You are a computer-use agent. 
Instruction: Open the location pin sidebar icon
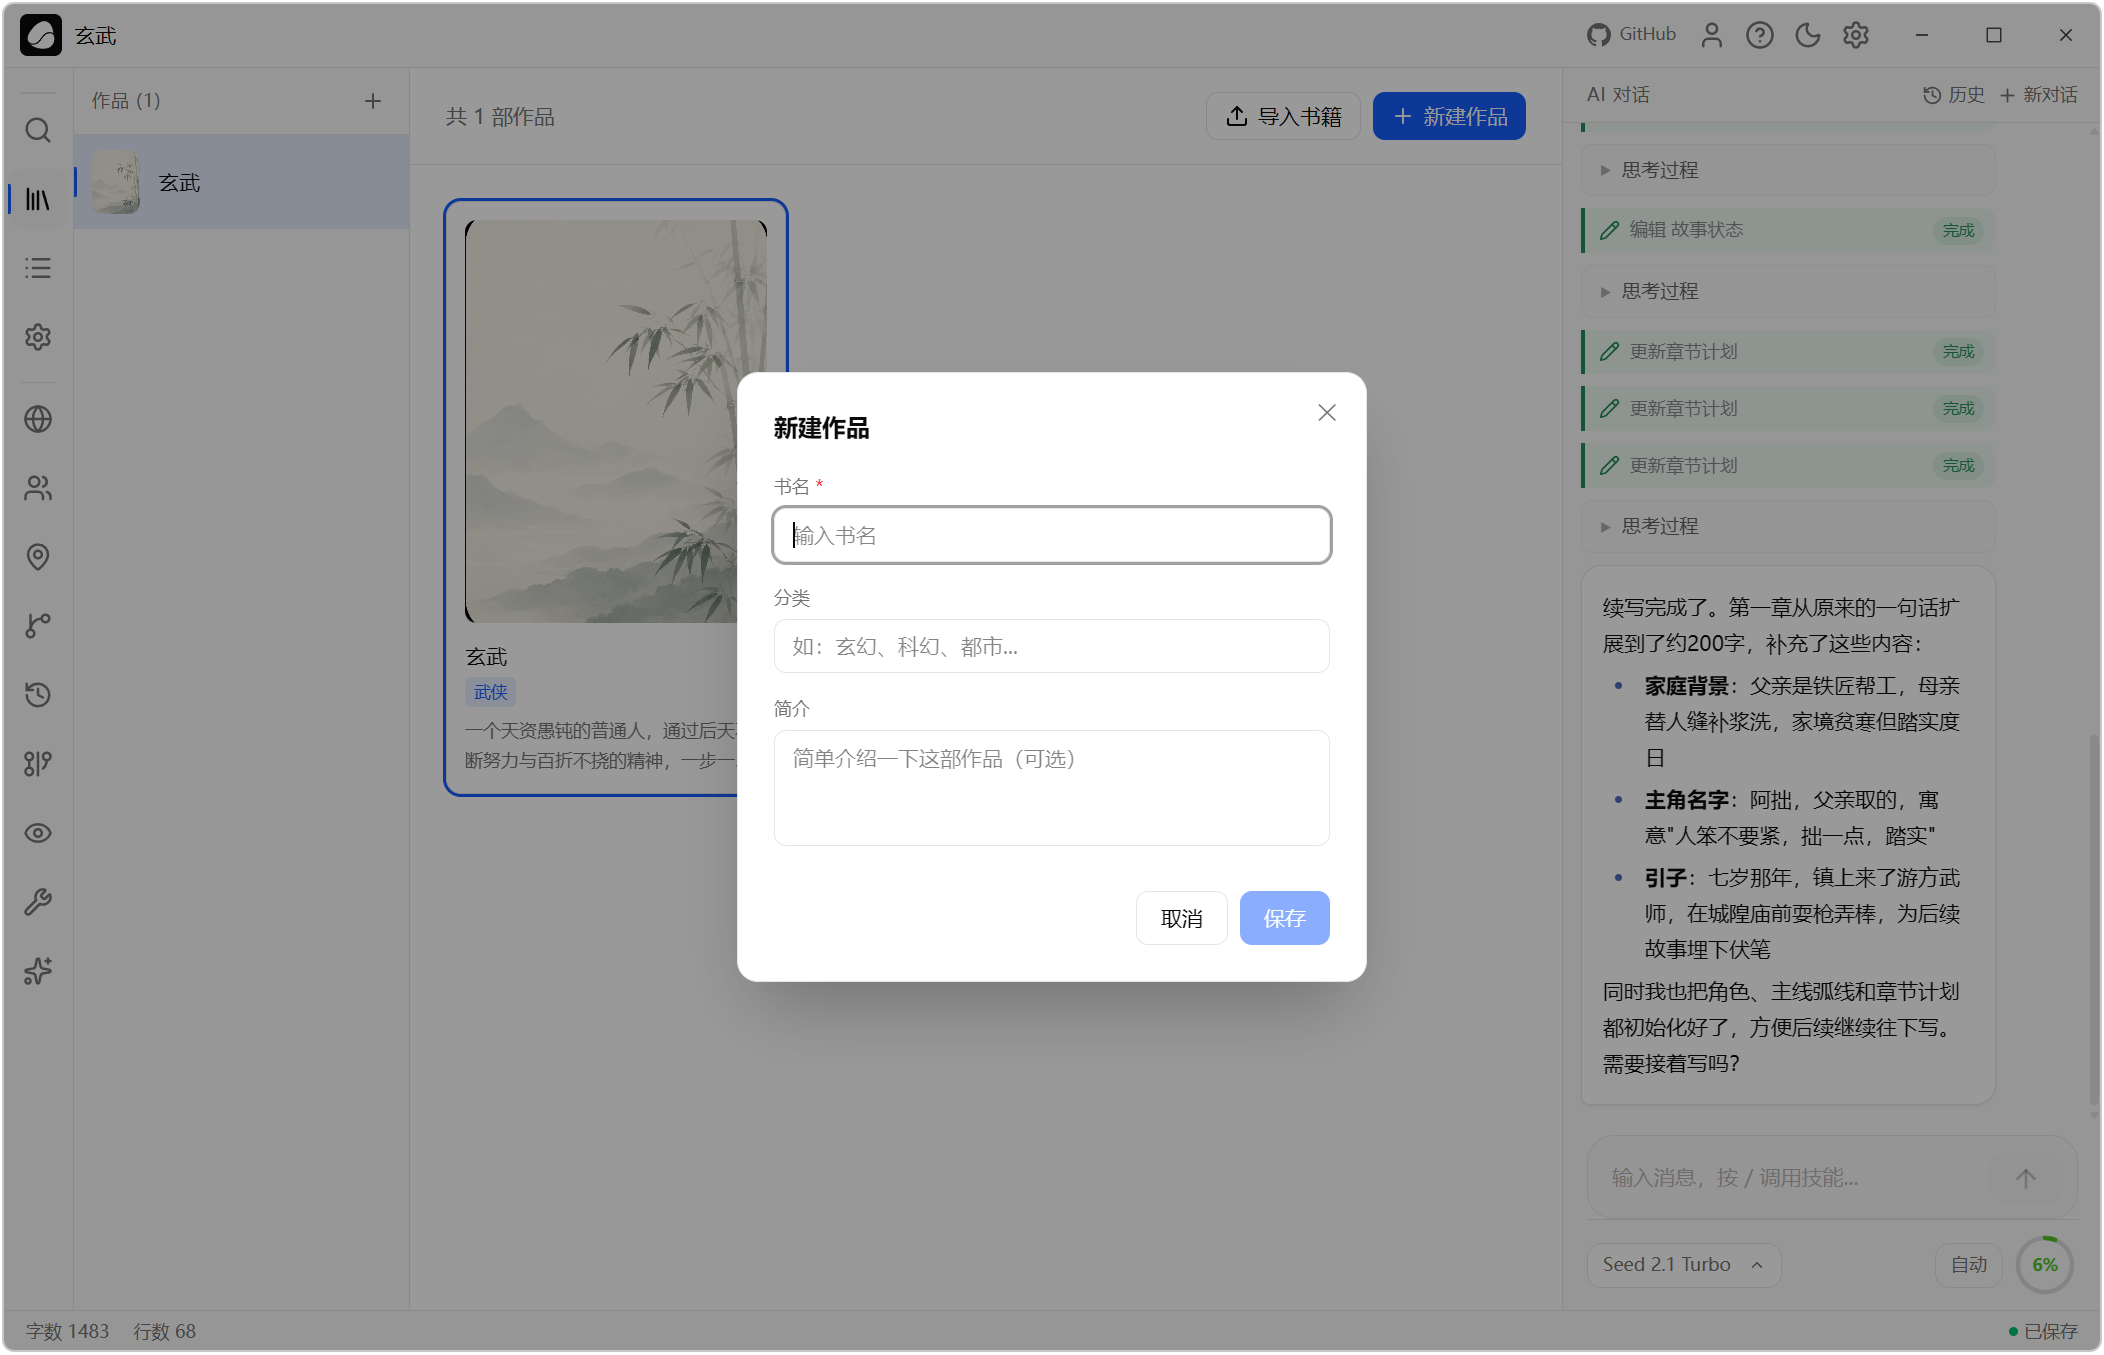[x=38, y=557]
